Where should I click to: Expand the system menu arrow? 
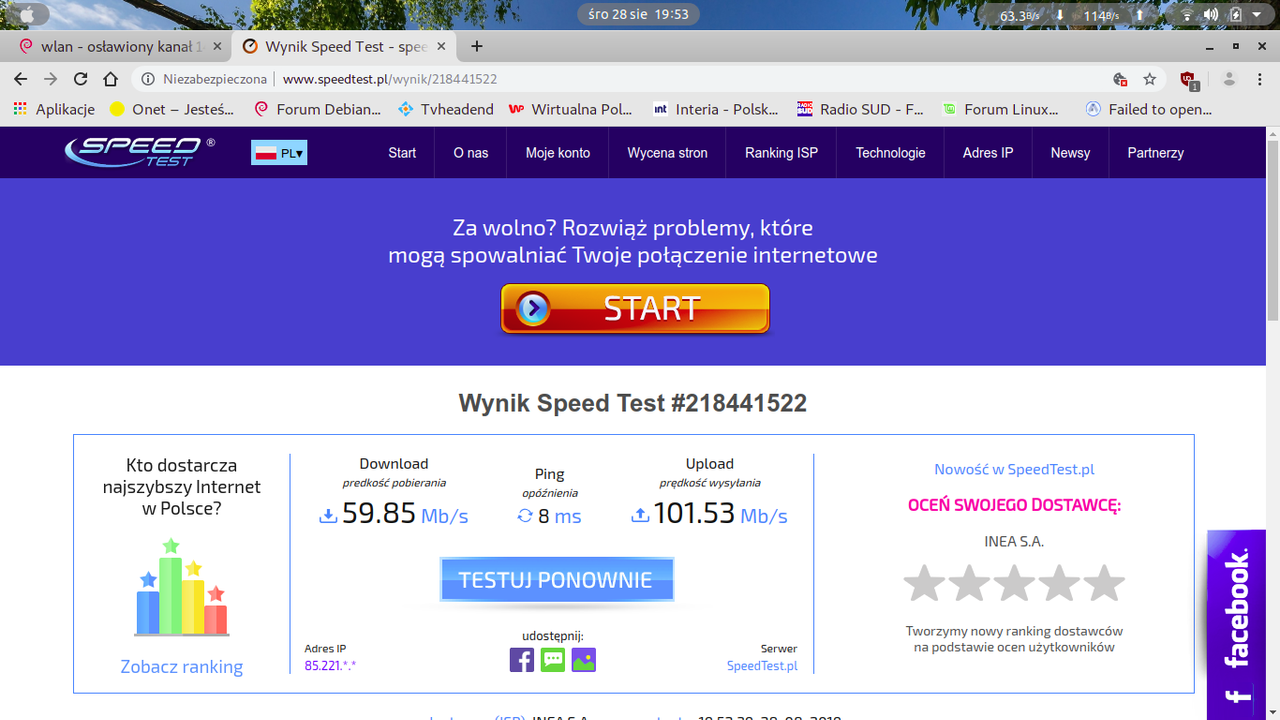(x=1256, y=15)
